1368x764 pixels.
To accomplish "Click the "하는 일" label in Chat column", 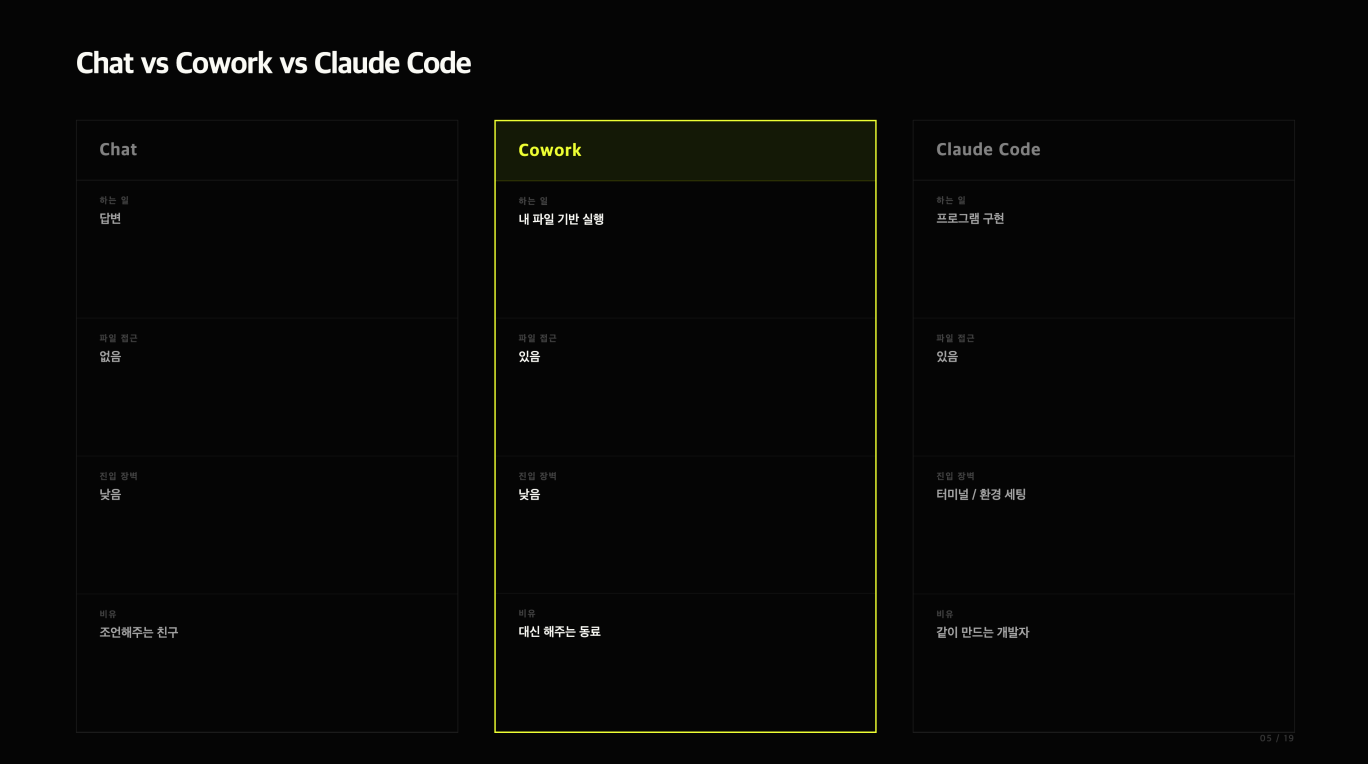I will tap(114, 200).
